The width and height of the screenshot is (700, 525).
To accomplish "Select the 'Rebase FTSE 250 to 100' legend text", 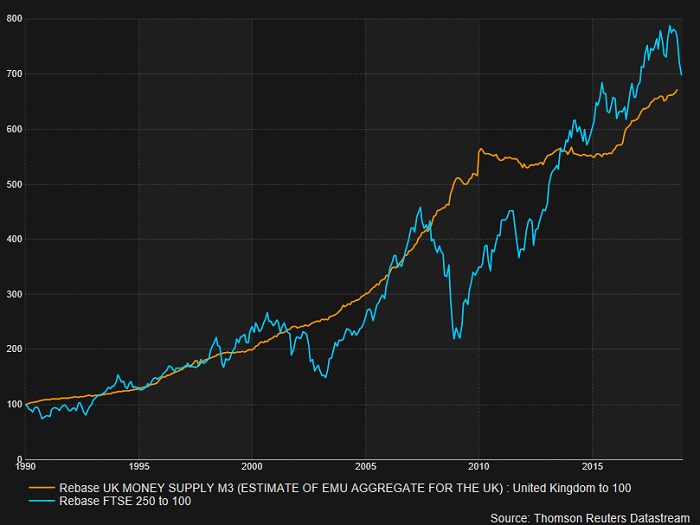I will [x=125, y=501].
